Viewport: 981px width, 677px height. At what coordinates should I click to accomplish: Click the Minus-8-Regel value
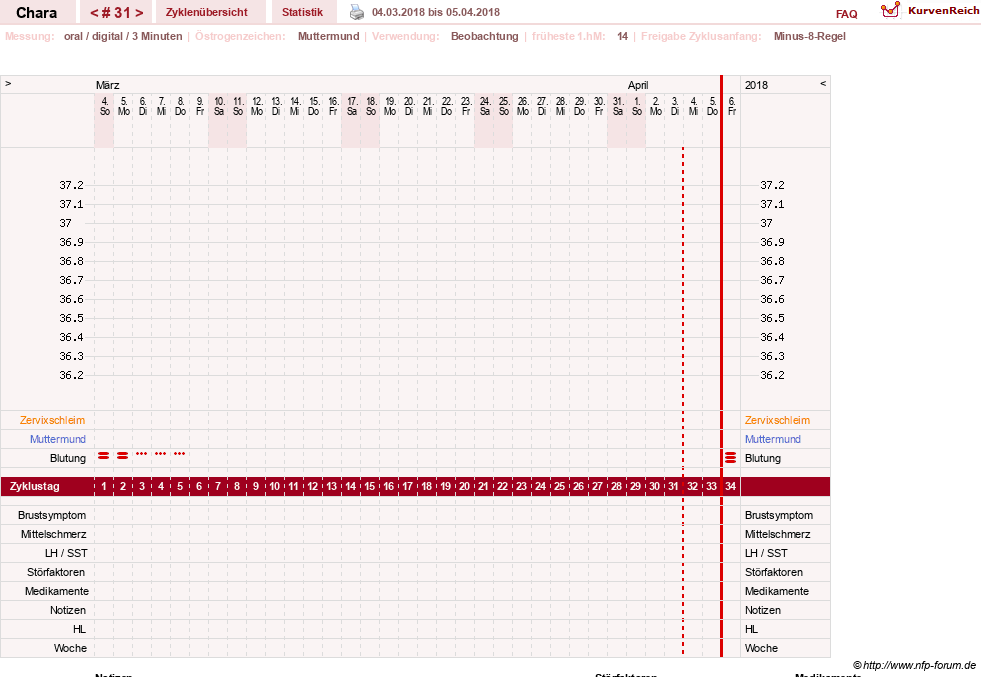(810, 36)
